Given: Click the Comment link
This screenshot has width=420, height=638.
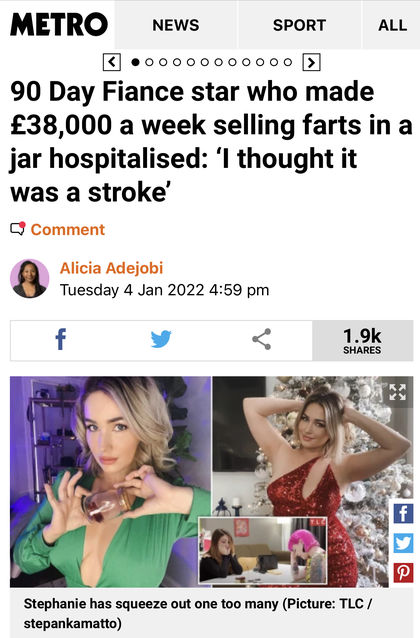Looking at the screenshot, I should 68,229.
